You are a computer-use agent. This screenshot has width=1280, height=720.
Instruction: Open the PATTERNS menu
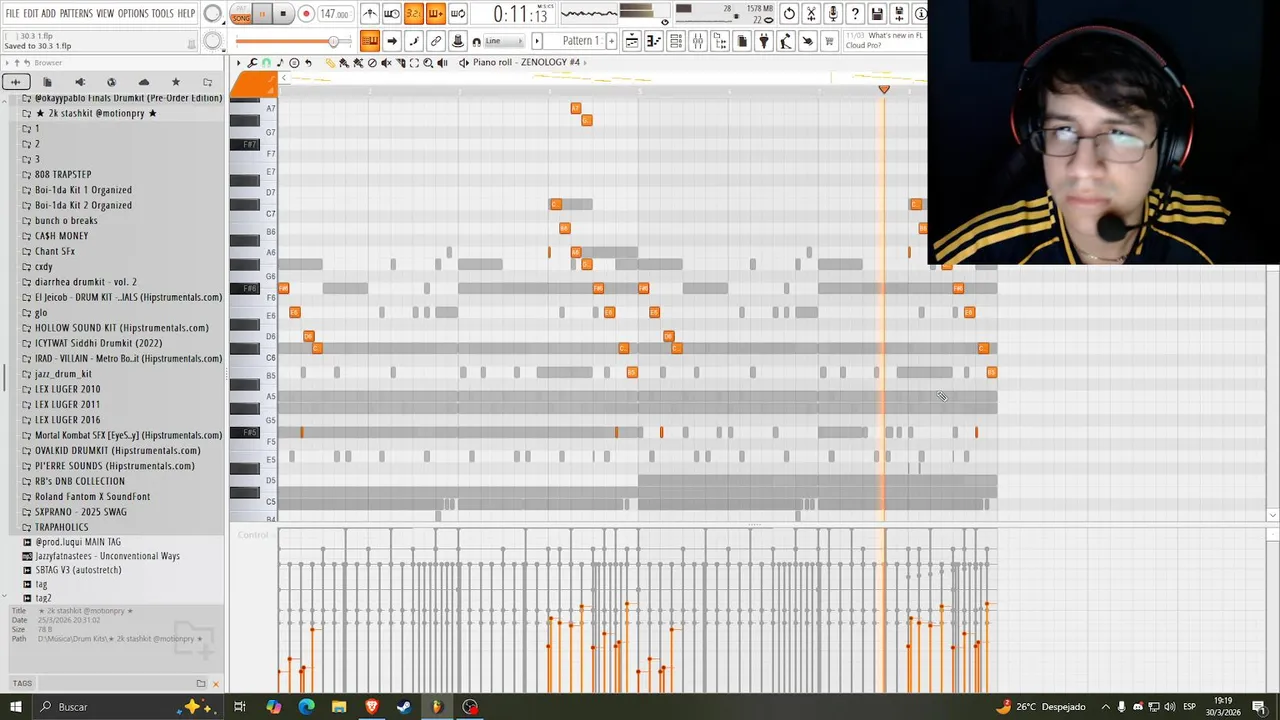pyautogui.click(x=76, y=14)
